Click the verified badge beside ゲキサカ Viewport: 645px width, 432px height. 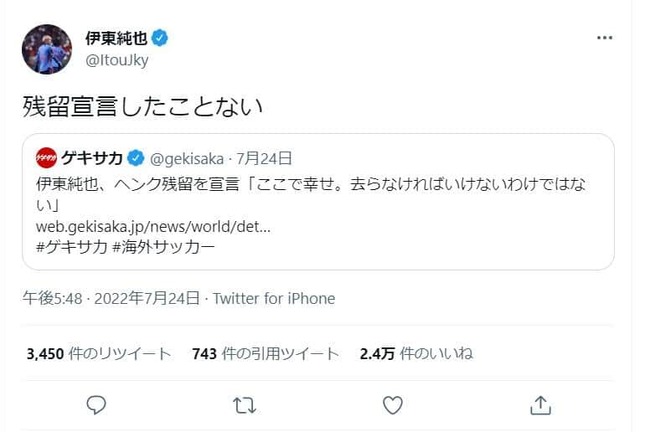click(x=135, y=157)
